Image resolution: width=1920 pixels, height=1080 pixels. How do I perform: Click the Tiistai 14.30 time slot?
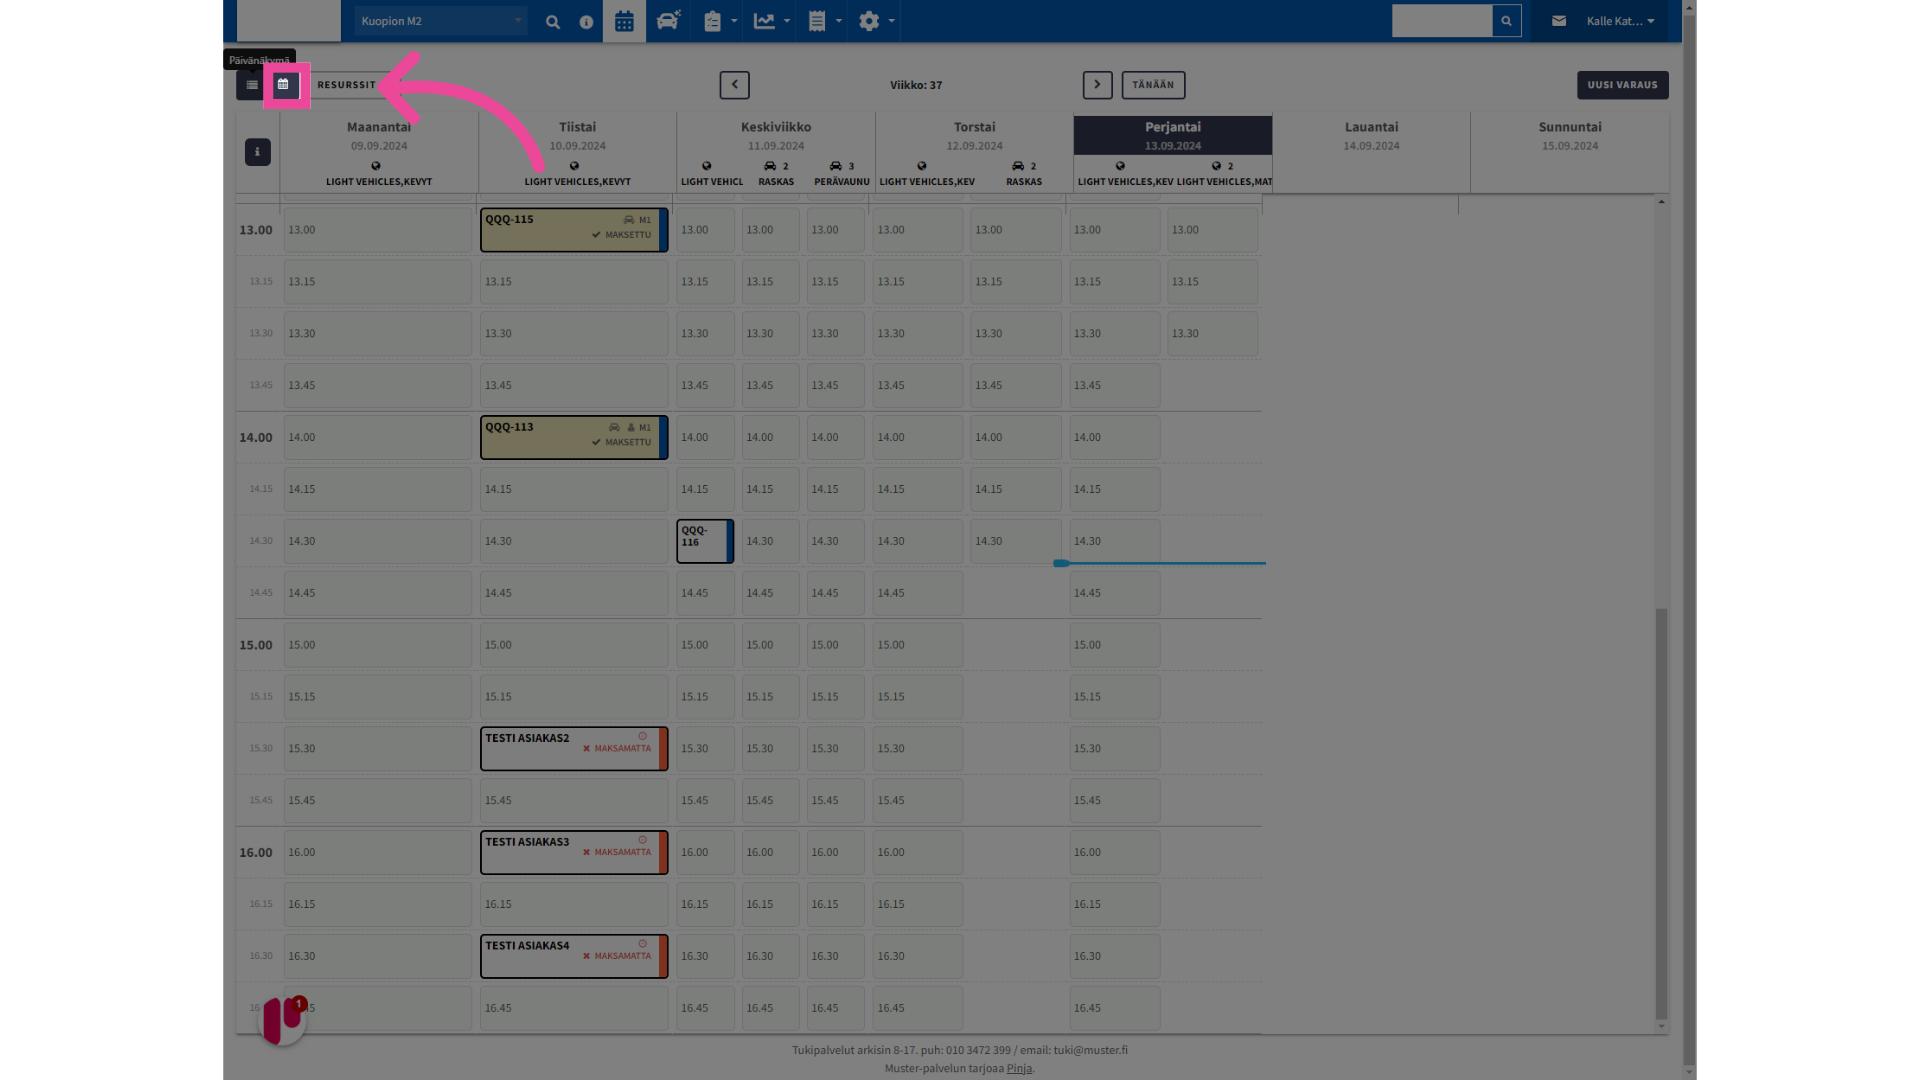pos(574,541)
